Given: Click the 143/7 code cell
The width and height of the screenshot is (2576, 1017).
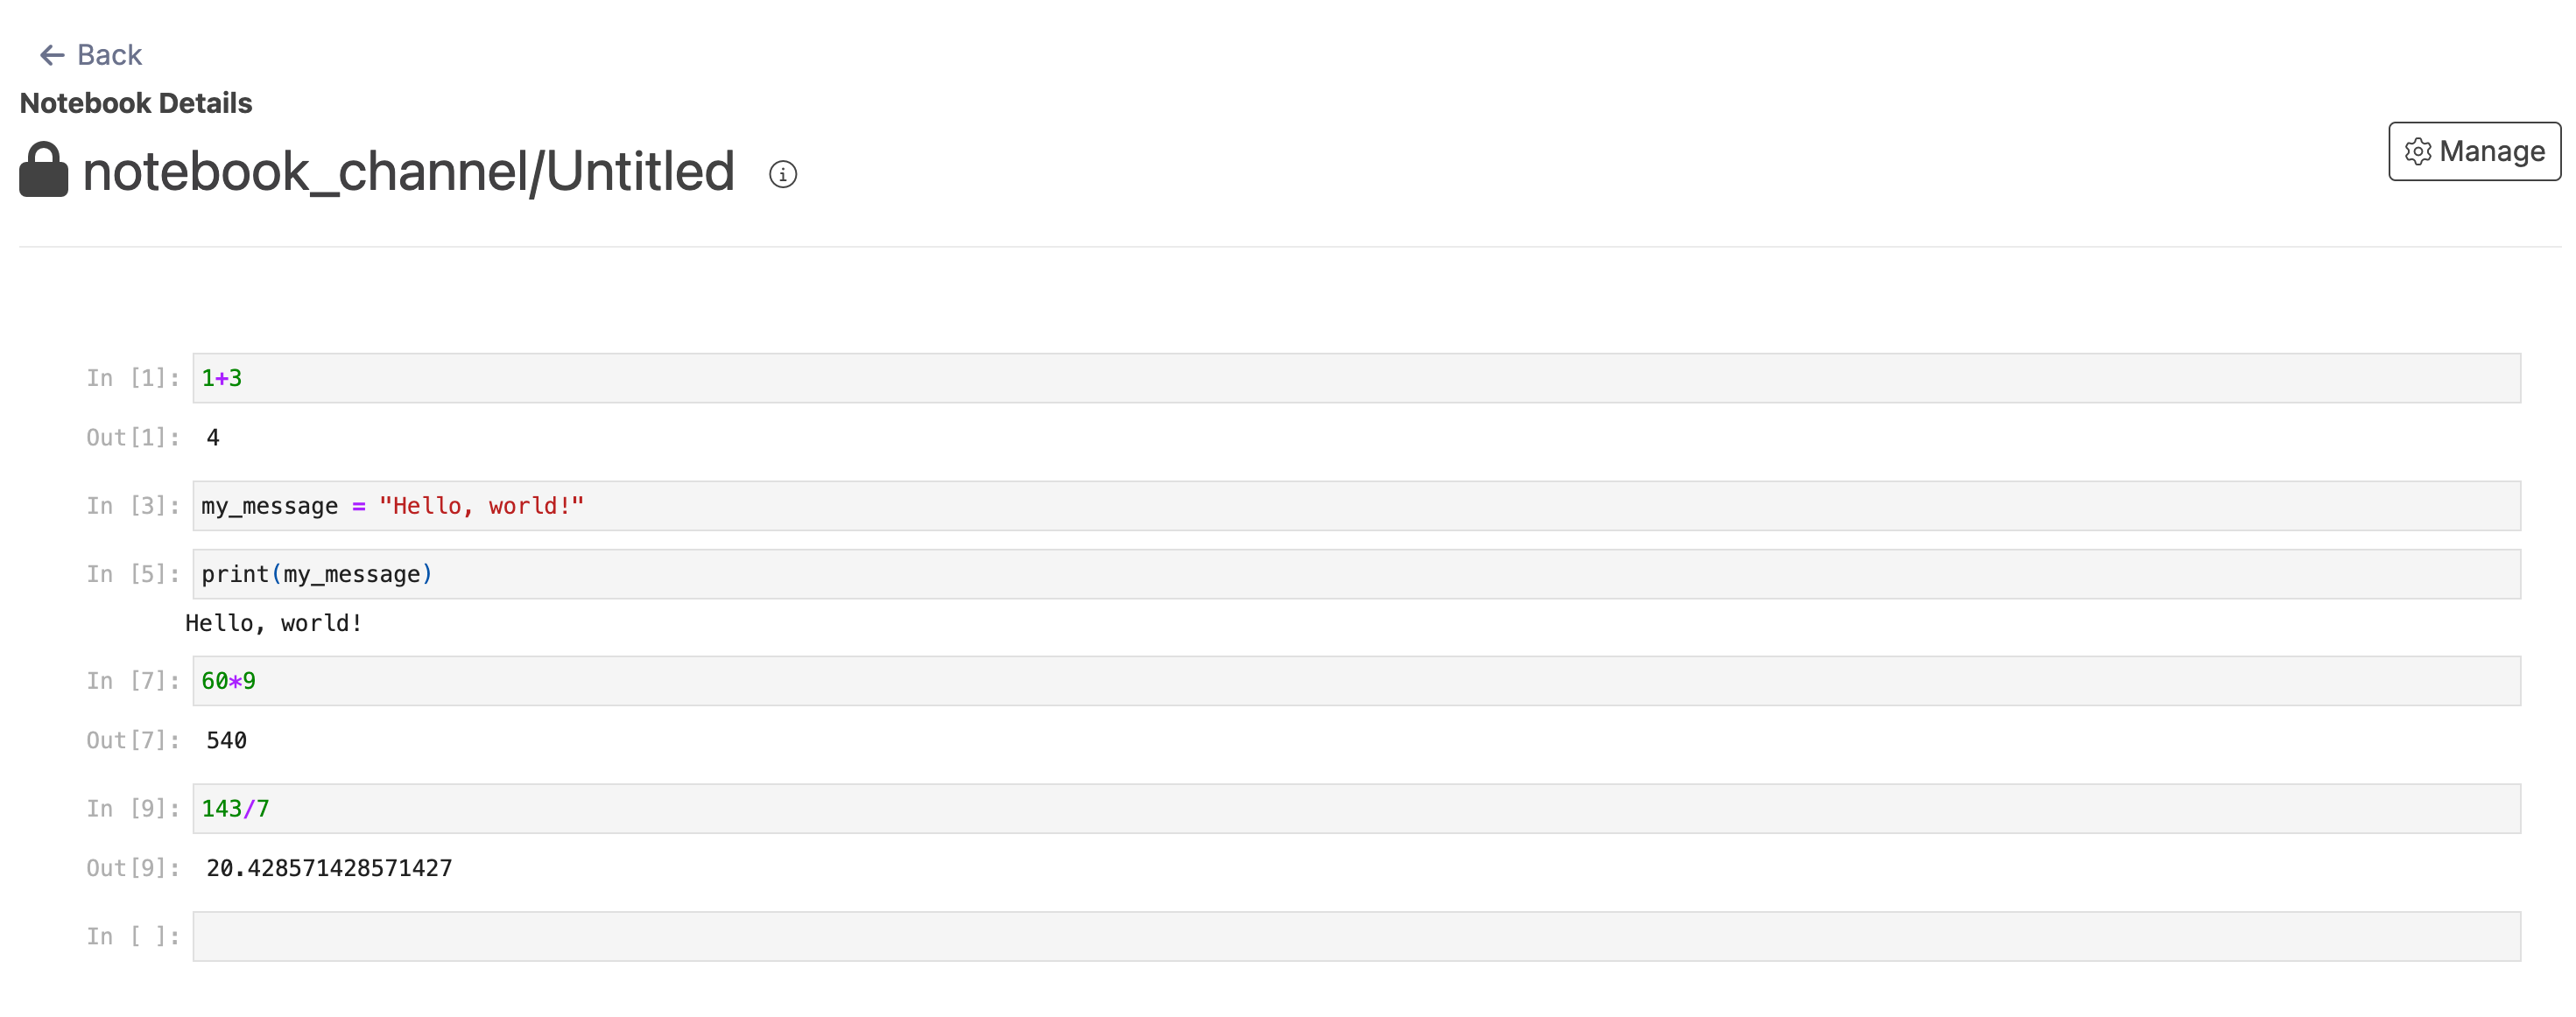Looking at the screenshot, I should pyautogui.click(x=1356, y=809).
